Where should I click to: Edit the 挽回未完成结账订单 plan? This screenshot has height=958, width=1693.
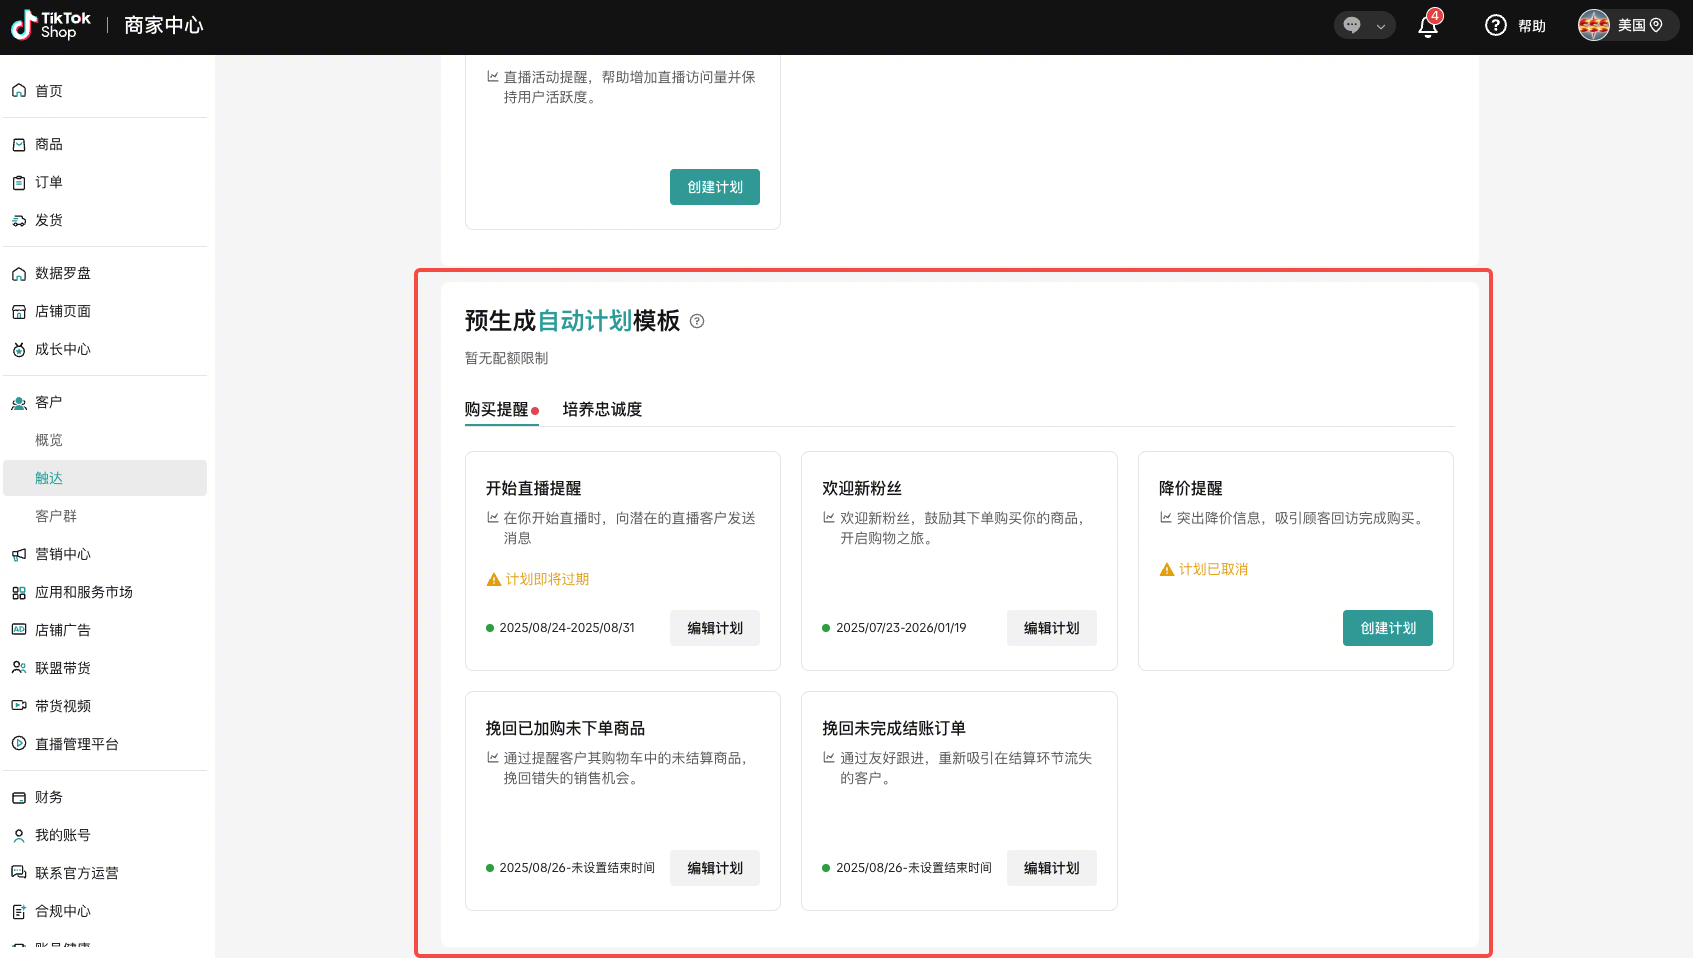coord(1051,868)
